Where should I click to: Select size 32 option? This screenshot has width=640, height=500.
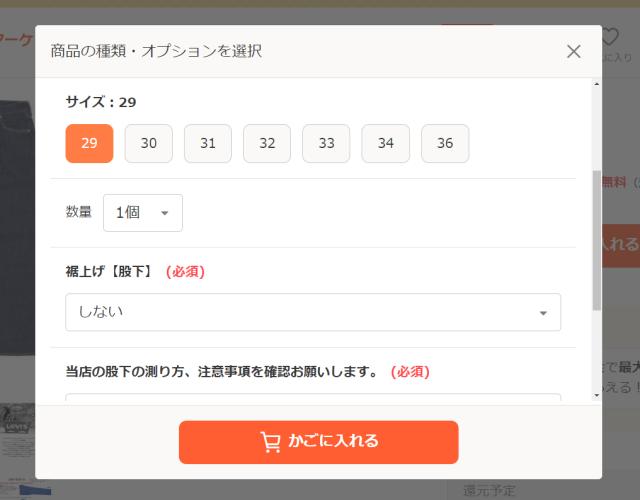coord(267,143)
